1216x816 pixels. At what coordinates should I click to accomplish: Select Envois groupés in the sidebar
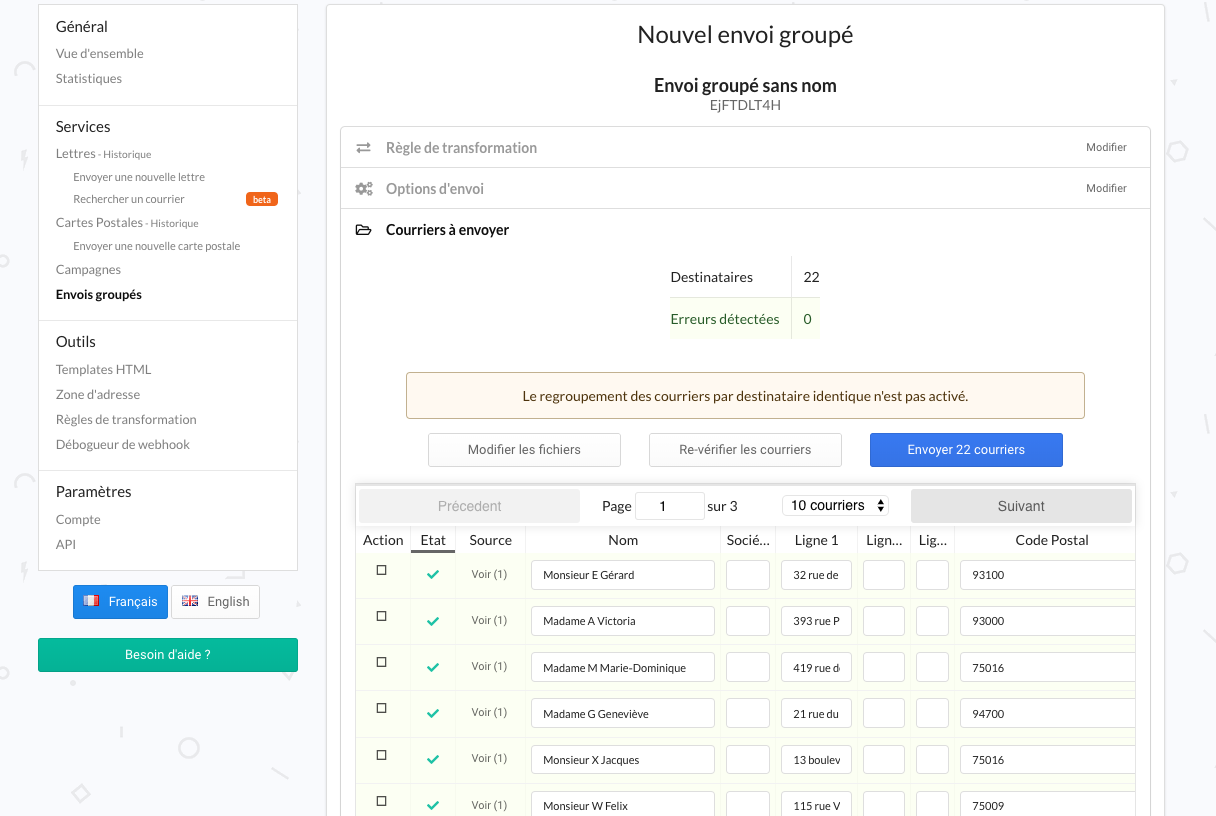99,295
